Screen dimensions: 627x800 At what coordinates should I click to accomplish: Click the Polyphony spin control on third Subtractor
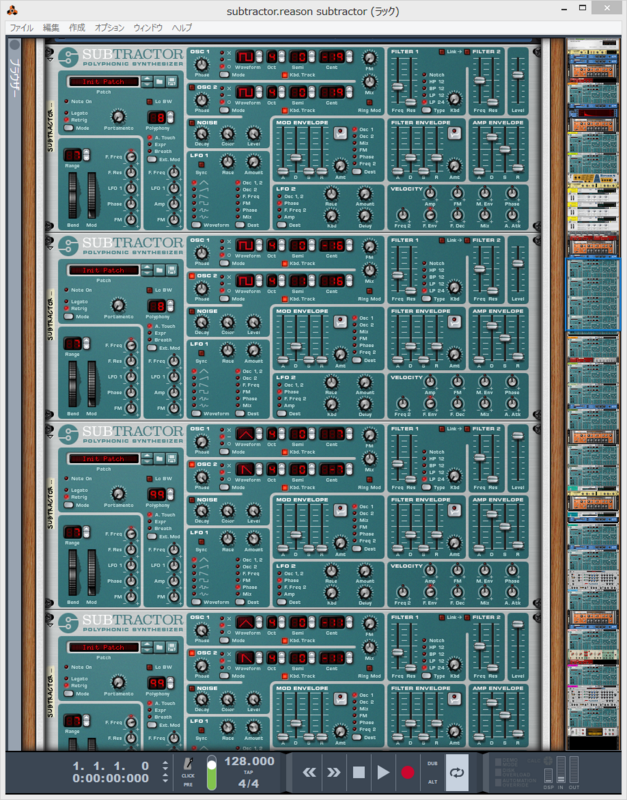(170, 494)
